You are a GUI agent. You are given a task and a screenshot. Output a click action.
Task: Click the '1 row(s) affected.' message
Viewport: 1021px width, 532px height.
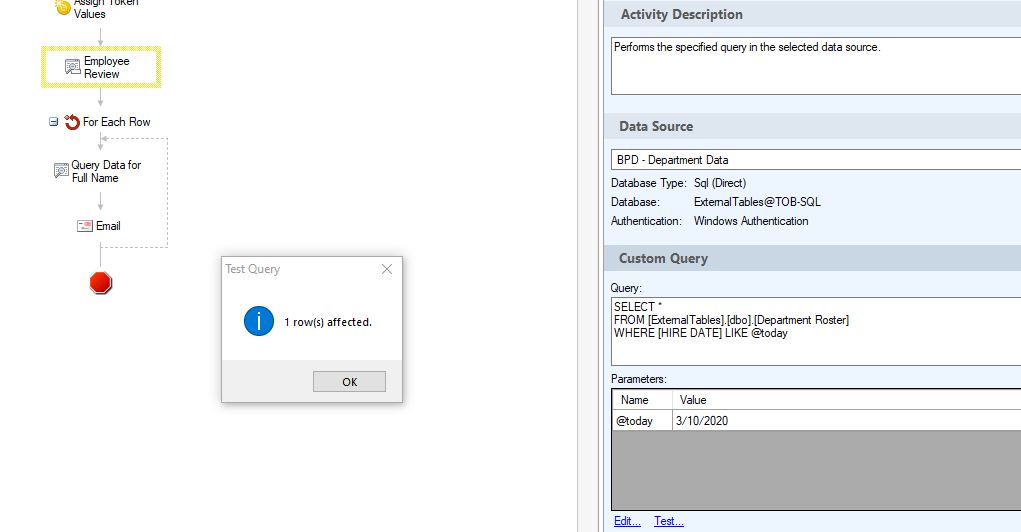coord(328,322)
